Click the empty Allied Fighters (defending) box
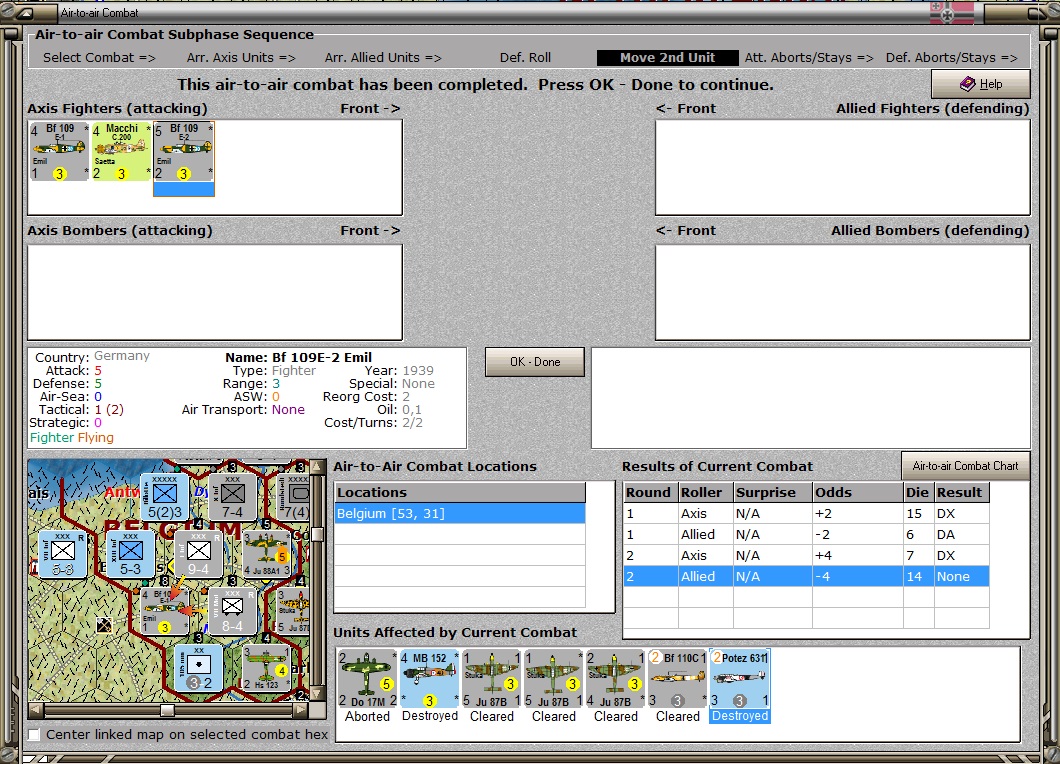This screenshot has height=764, width=1060. point(842,168)
